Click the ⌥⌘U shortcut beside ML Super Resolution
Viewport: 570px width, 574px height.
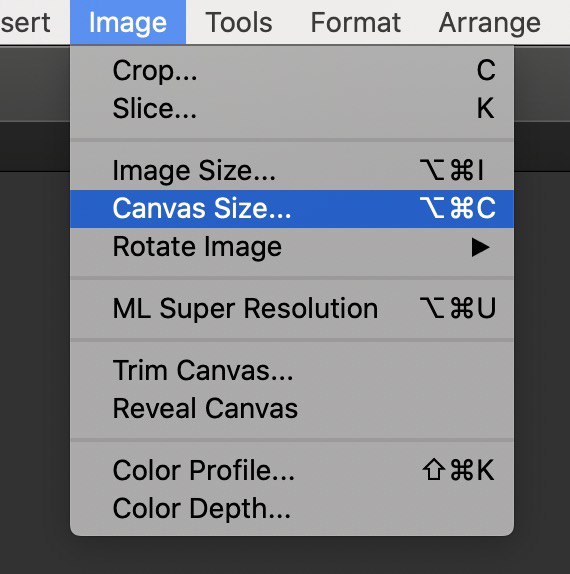[x=458, y=308]
